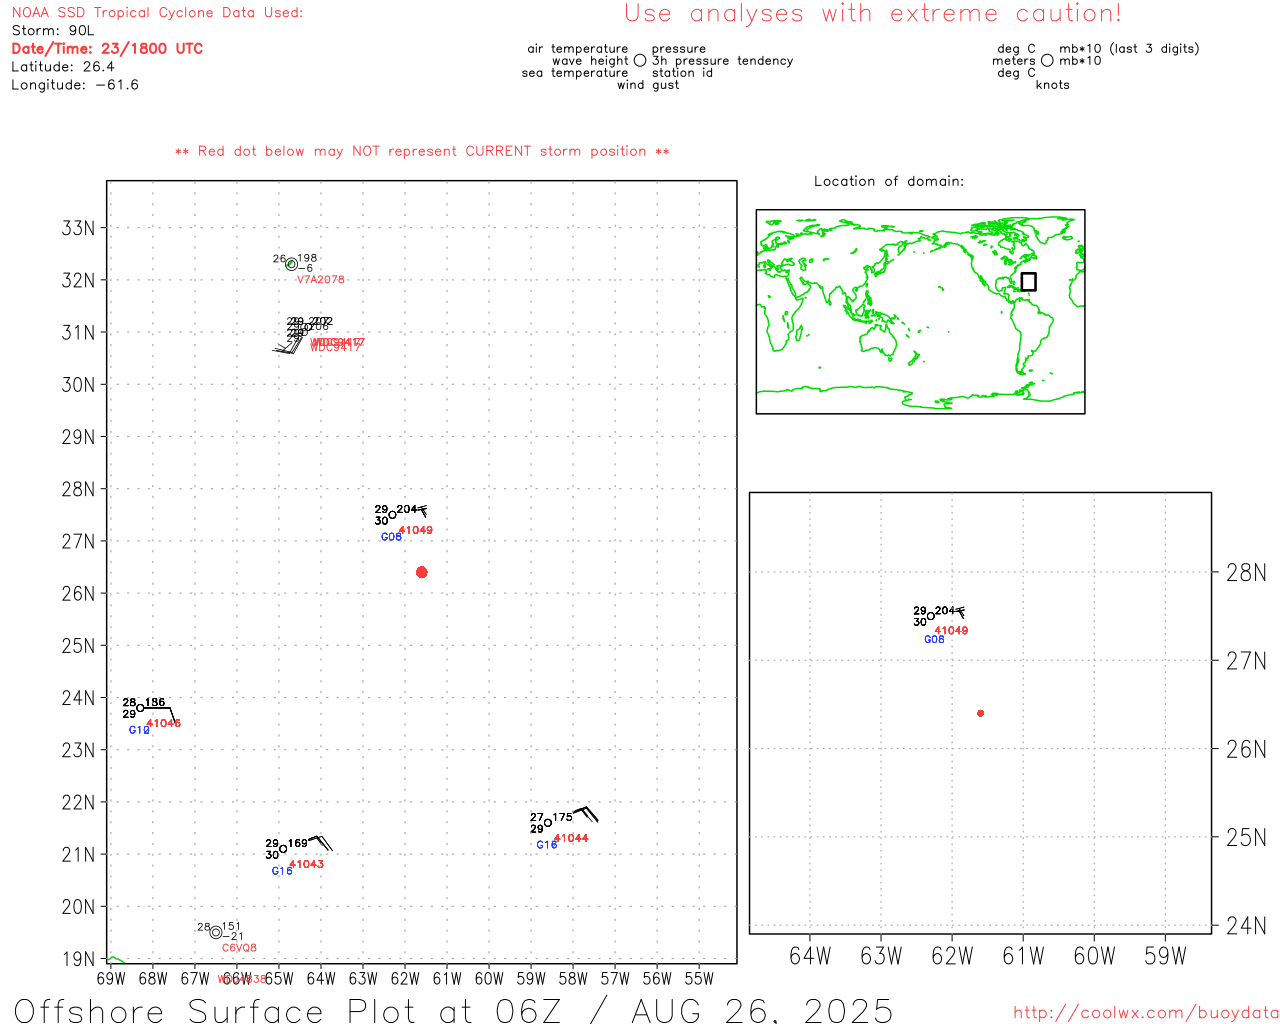Click the 'Storm: 90L' line
1280x1024 pixels.
53,31
